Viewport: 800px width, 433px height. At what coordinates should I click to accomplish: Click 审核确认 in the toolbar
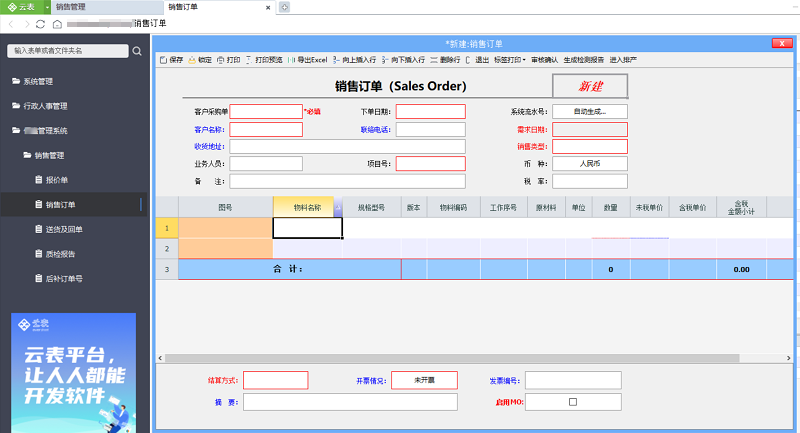click(544, 60)
